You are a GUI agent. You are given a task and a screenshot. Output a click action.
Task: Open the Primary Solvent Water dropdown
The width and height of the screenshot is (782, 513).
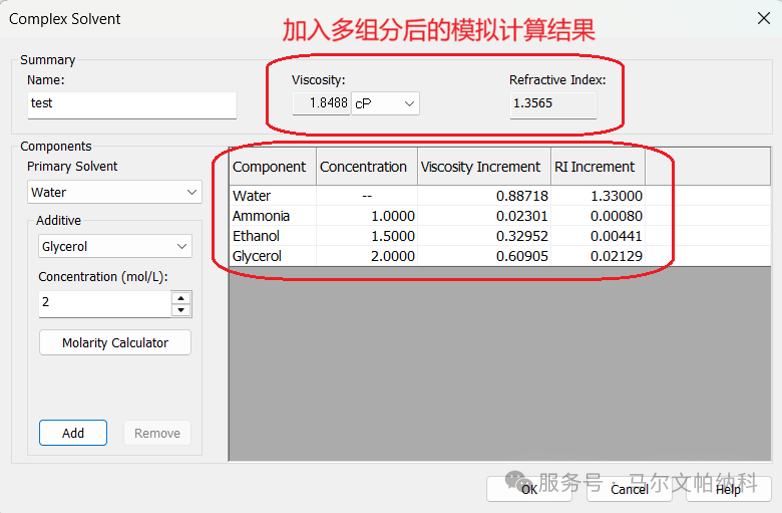pos(115,192)
